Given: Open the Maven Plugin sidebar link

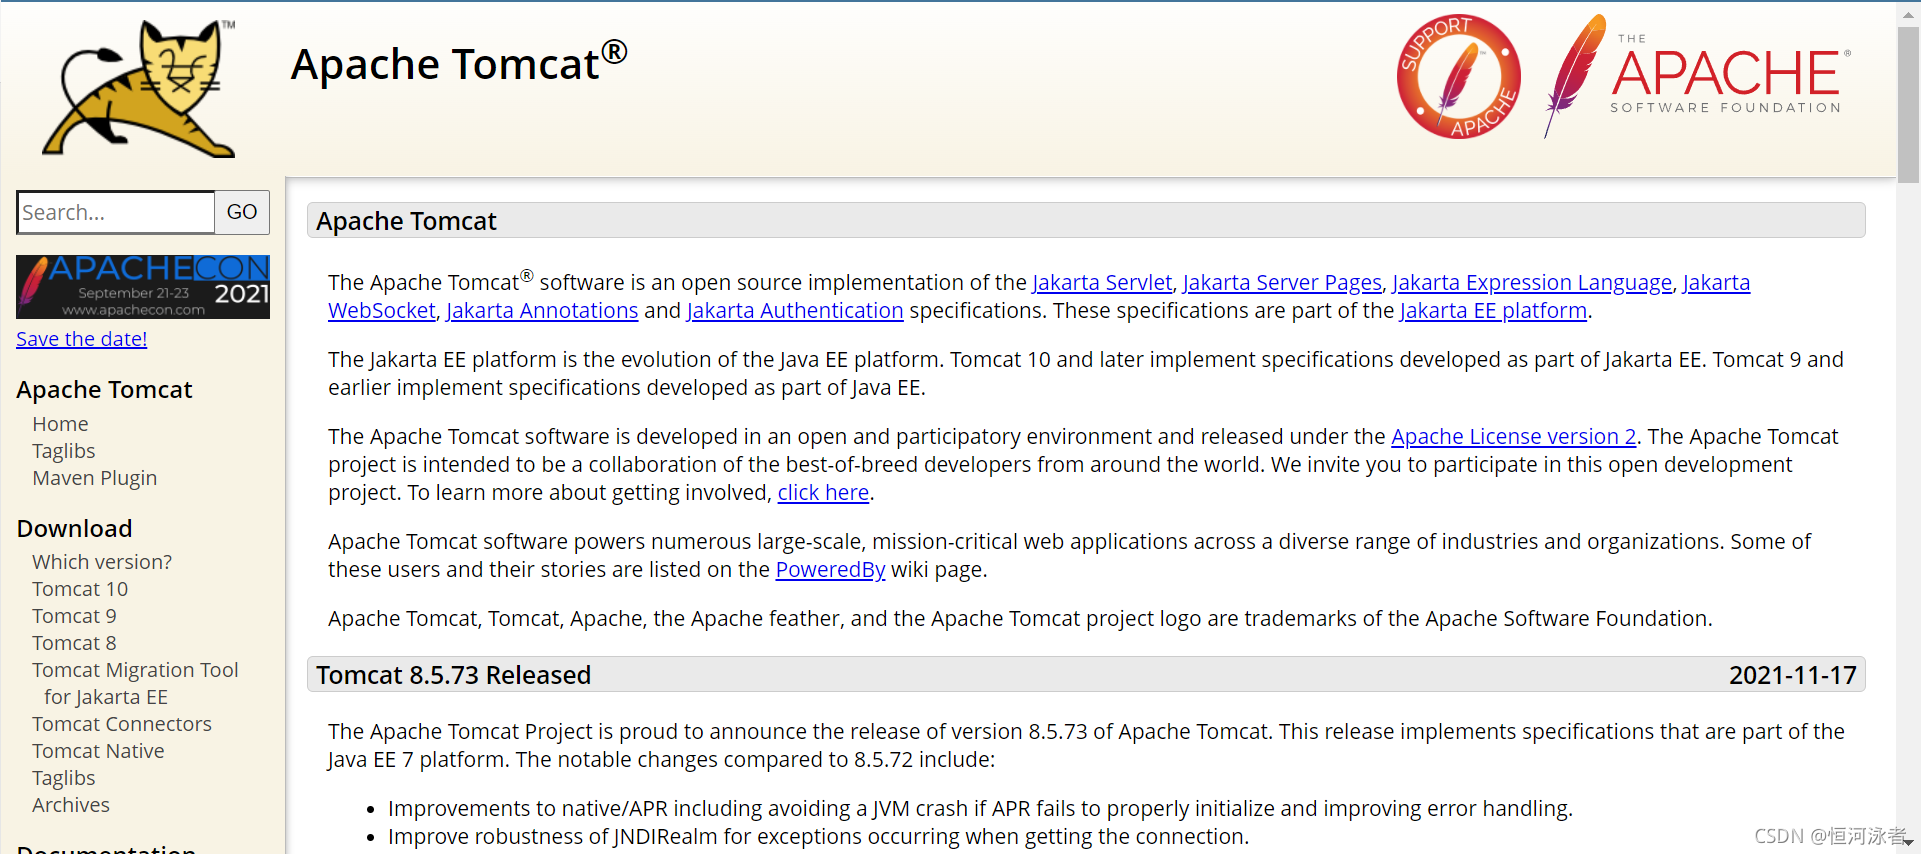Looking at the screenshot, I should [x=95, y=478].
